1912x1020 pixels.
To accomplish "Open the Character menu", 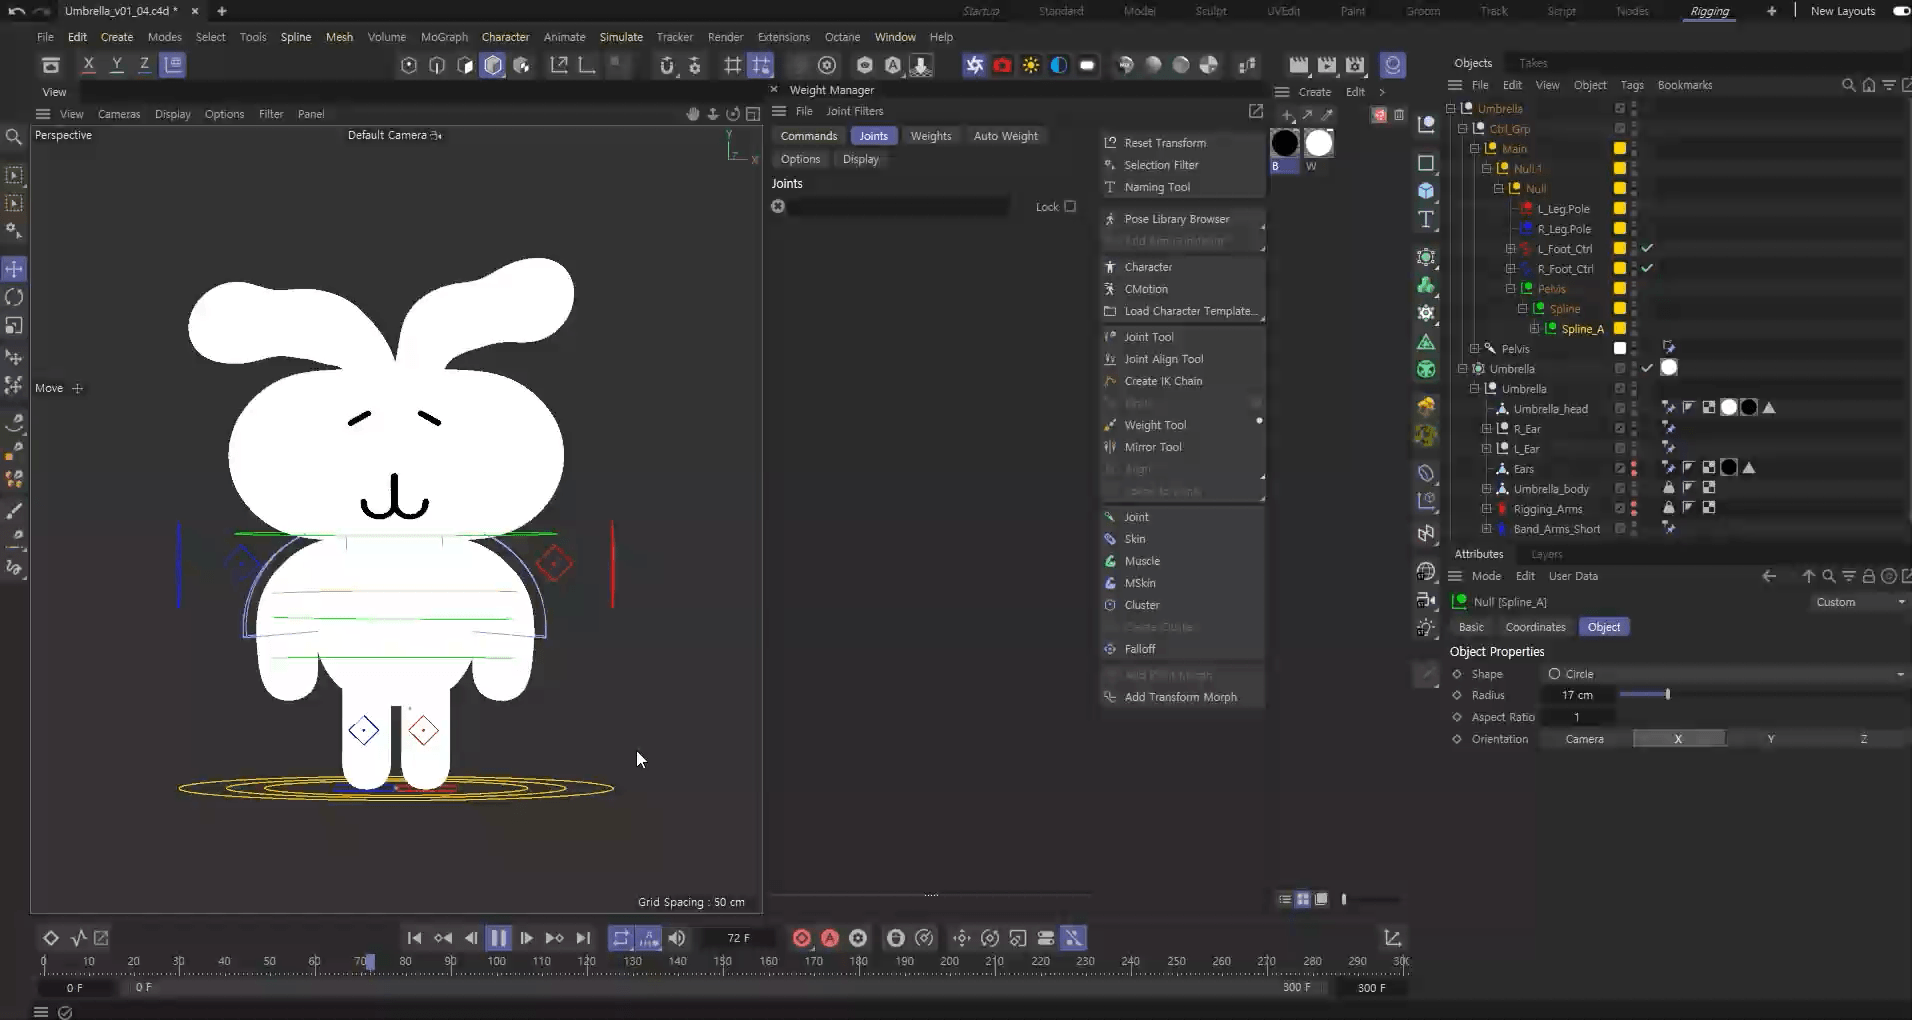I will pos(505,37).
